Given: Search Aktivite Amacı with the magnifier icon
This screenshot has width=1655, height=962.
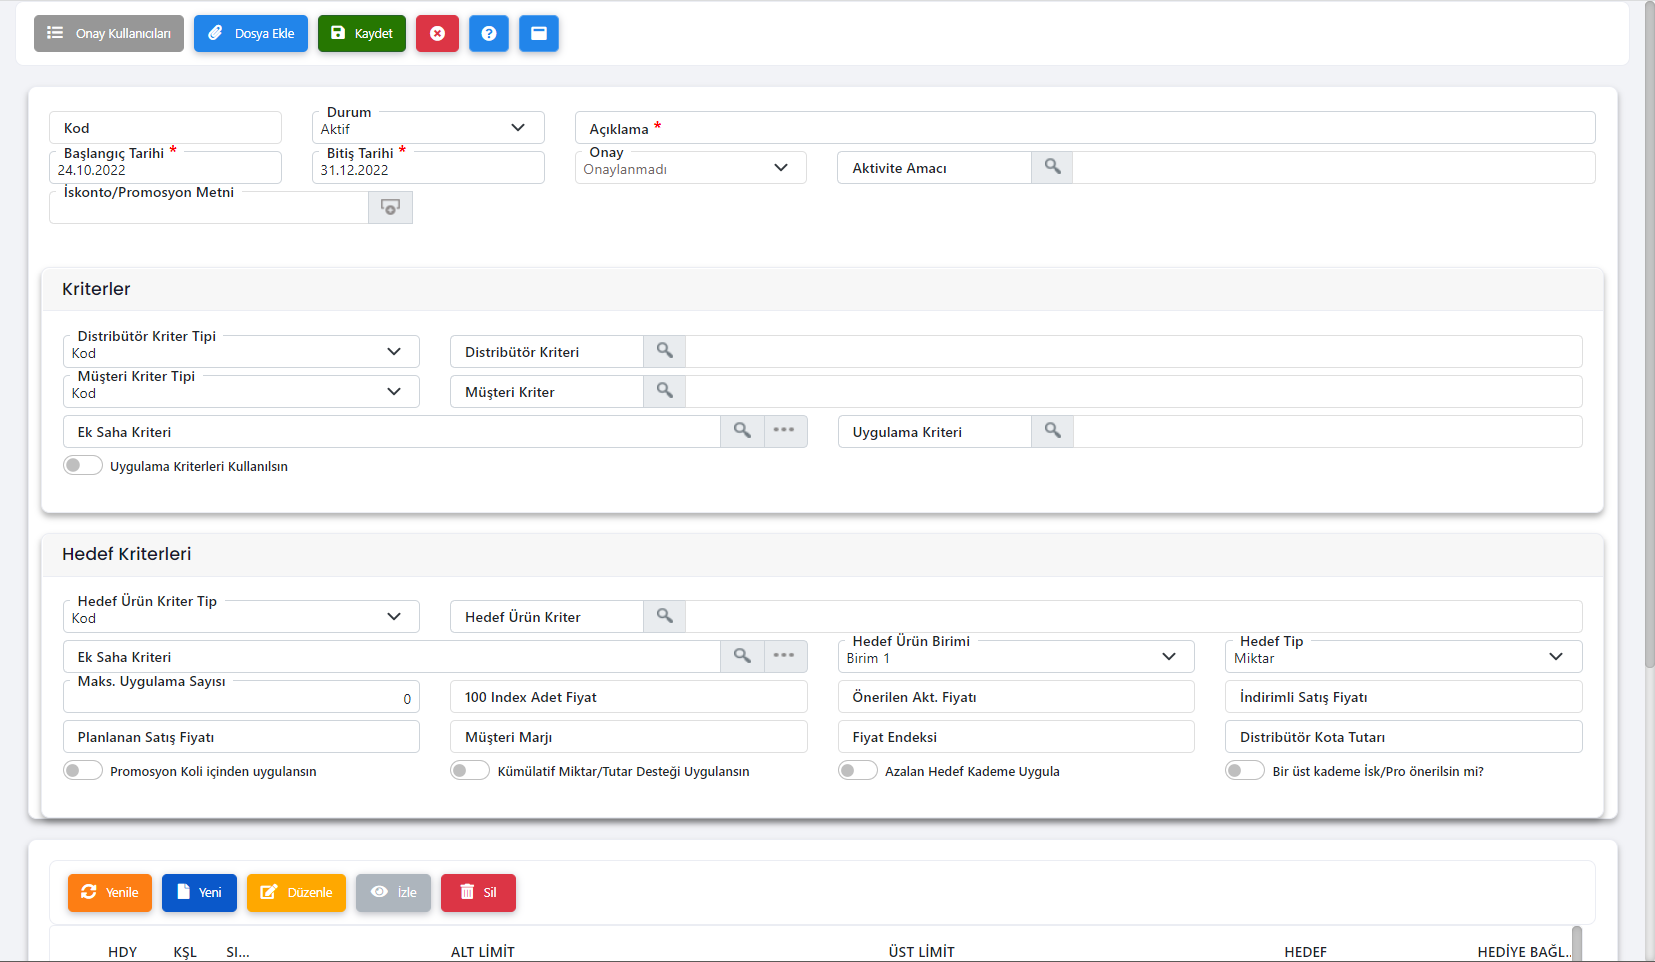Looking at the screenshot, I should (1052, 167).
